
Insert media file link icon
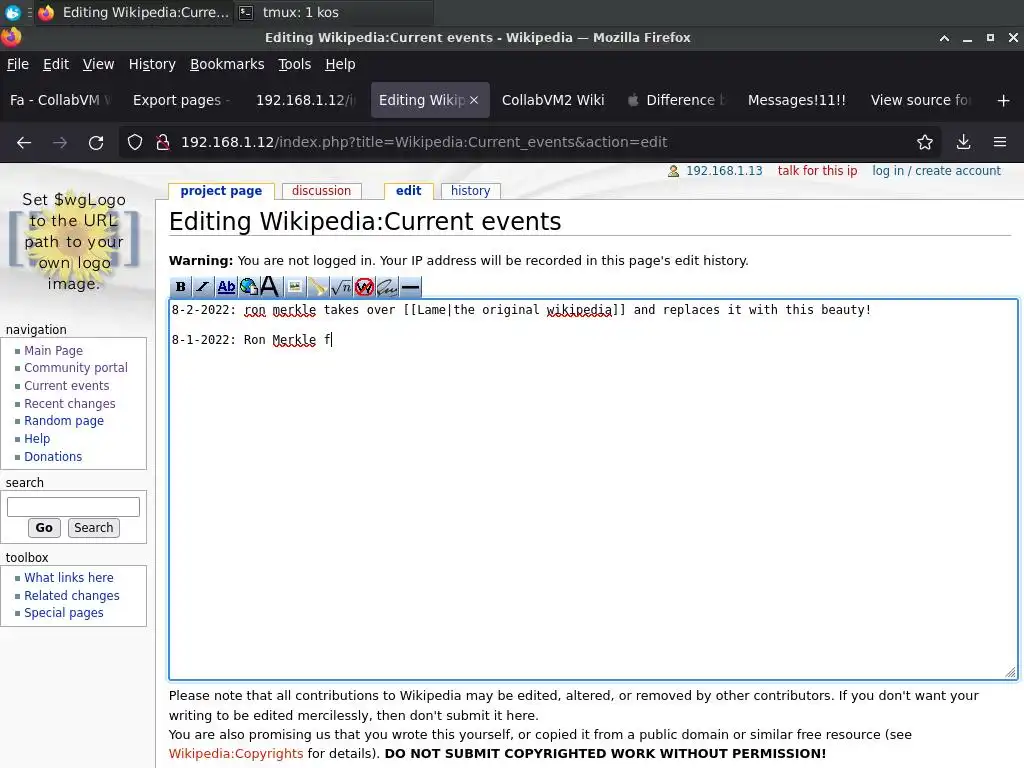[317, 287]
